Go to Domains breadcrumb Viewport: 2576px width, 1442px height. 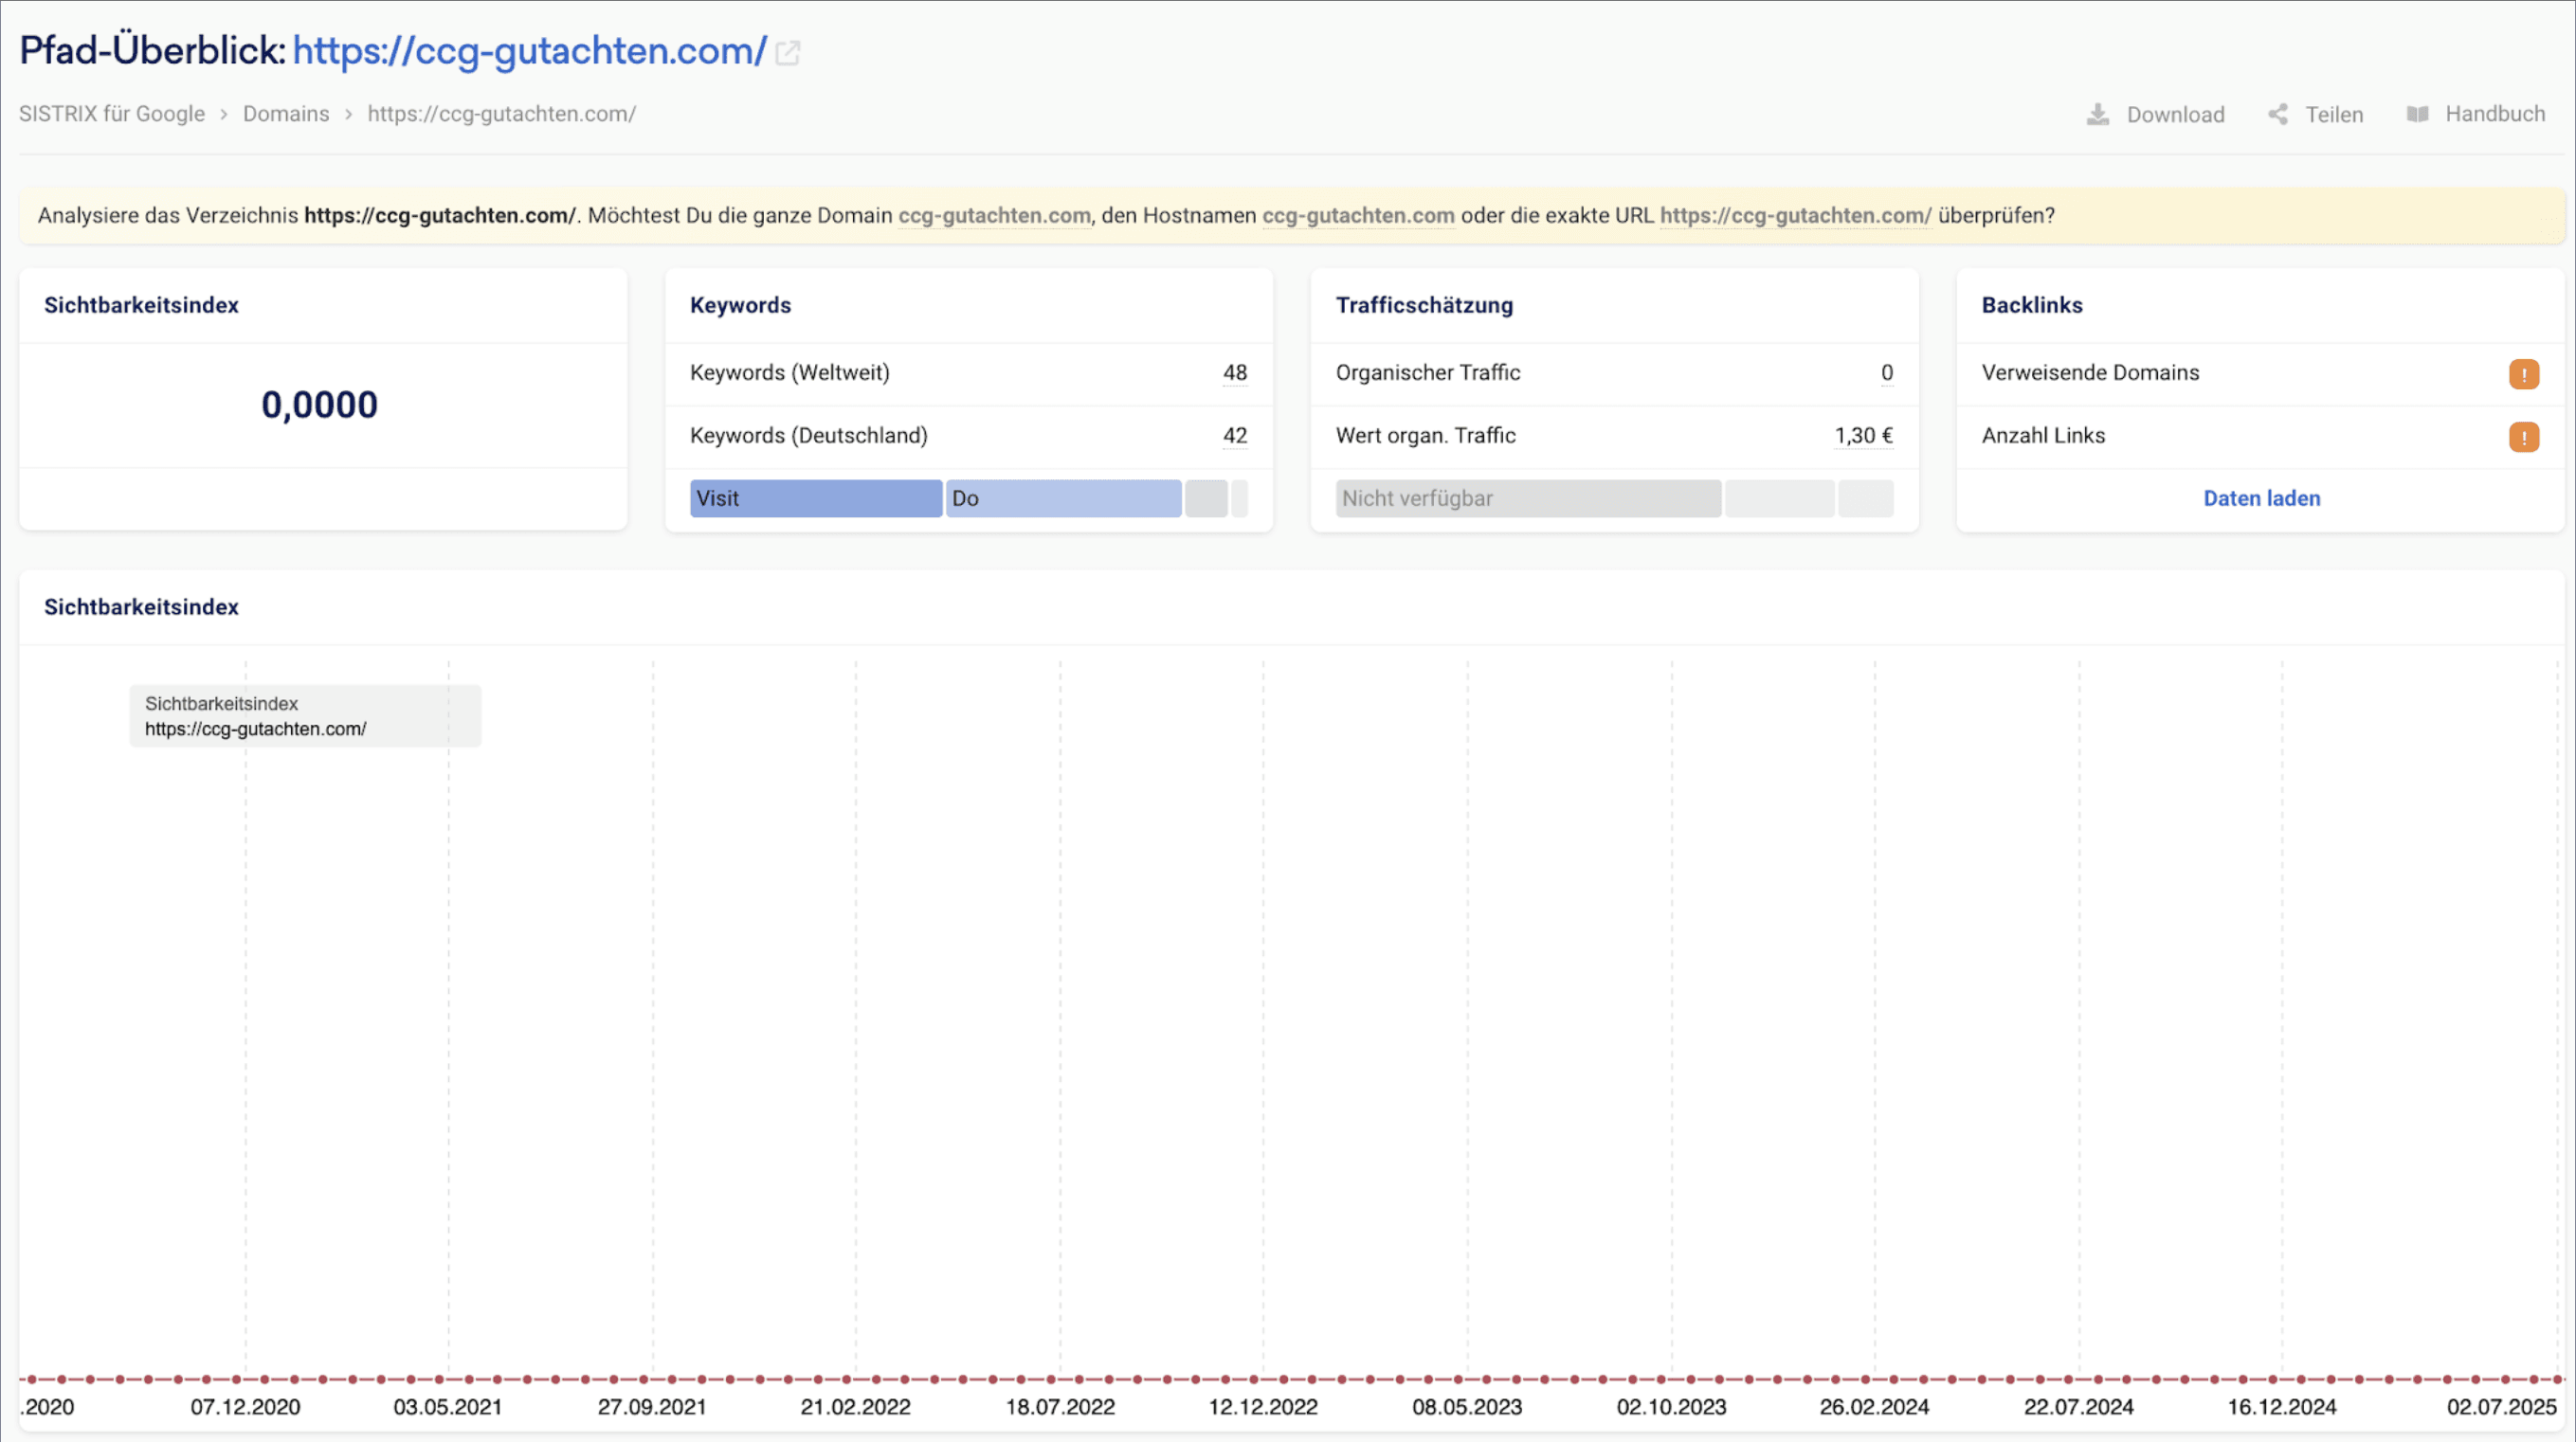click(286, 114)
